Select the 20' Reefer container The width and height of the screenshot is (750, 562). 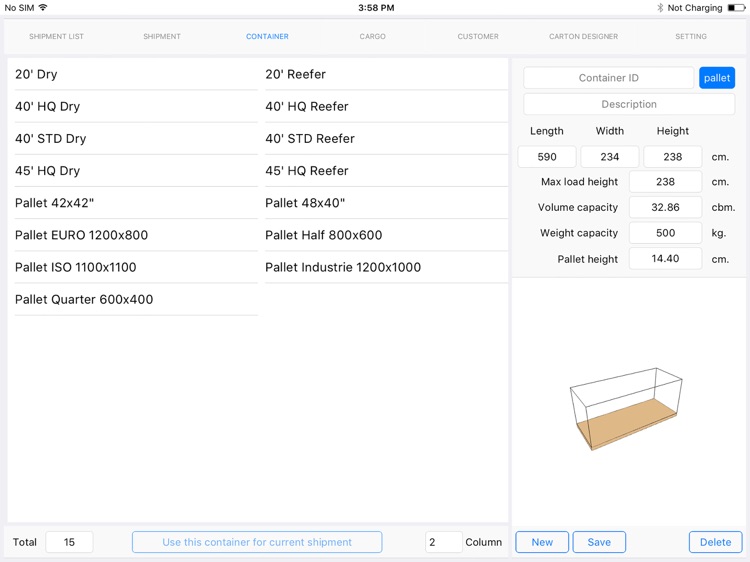tap(386, 74)
